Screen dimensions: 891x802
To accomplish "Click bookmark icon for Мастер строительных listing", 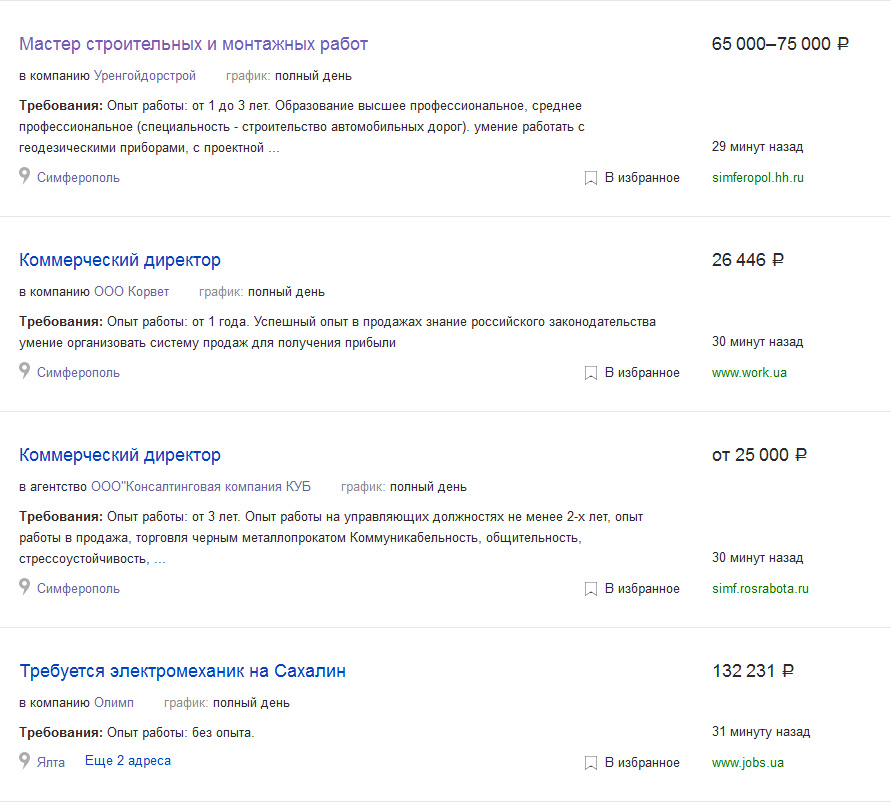I will click(x=591, y=178).
